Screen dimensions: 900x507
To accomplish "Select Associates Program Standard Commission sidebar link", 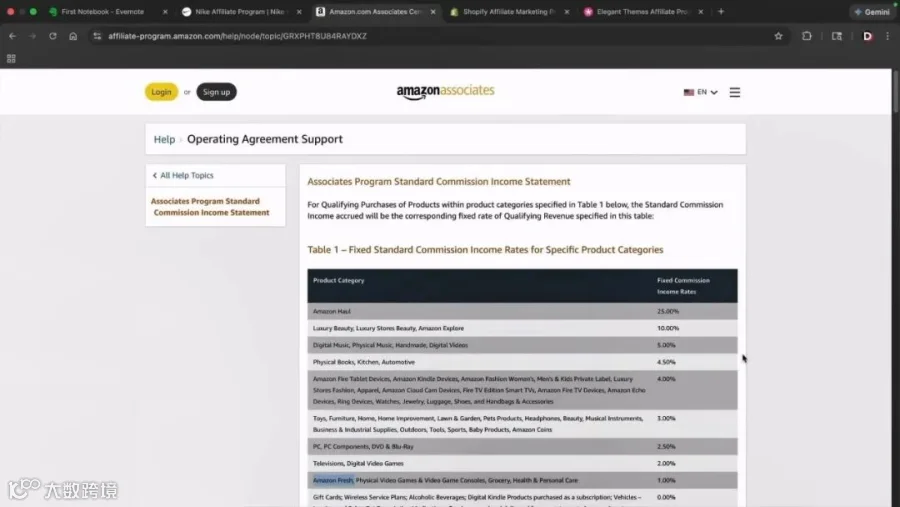I will tap(210, 207).
